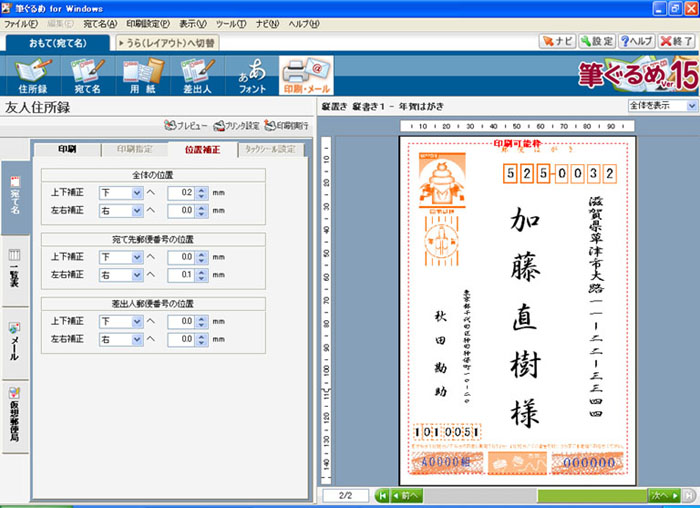
Task: Click the 次へ next record button
Action: (x=664, y=495)
